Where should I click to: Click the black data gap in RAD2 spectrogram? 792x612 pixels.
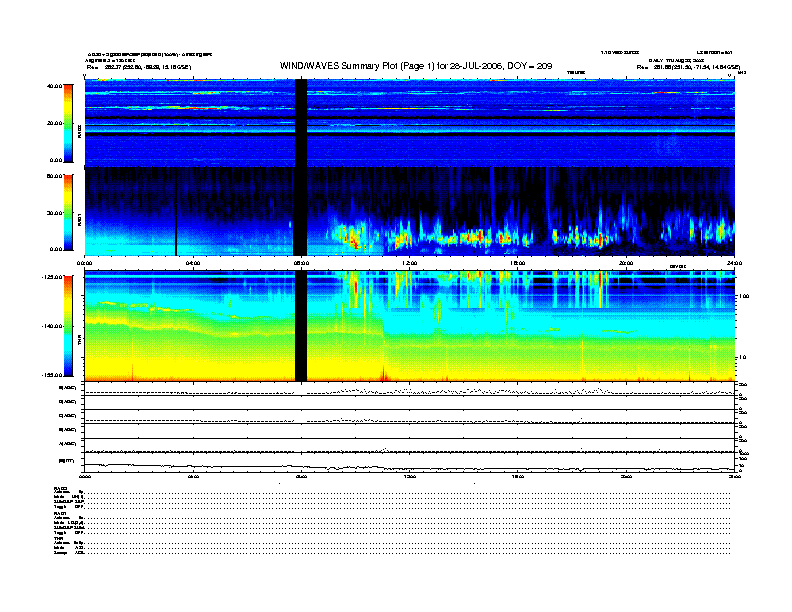pos(301,123)
